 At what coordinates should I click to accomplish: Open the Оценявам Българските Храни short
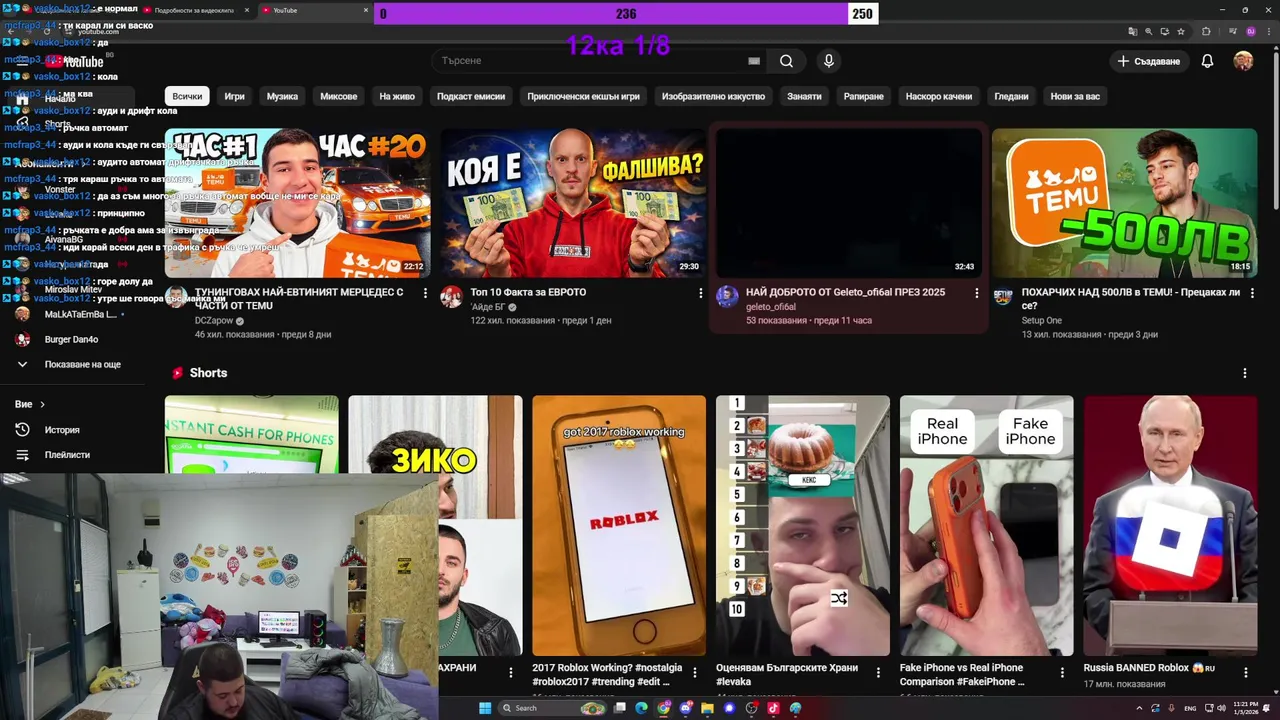802,525
